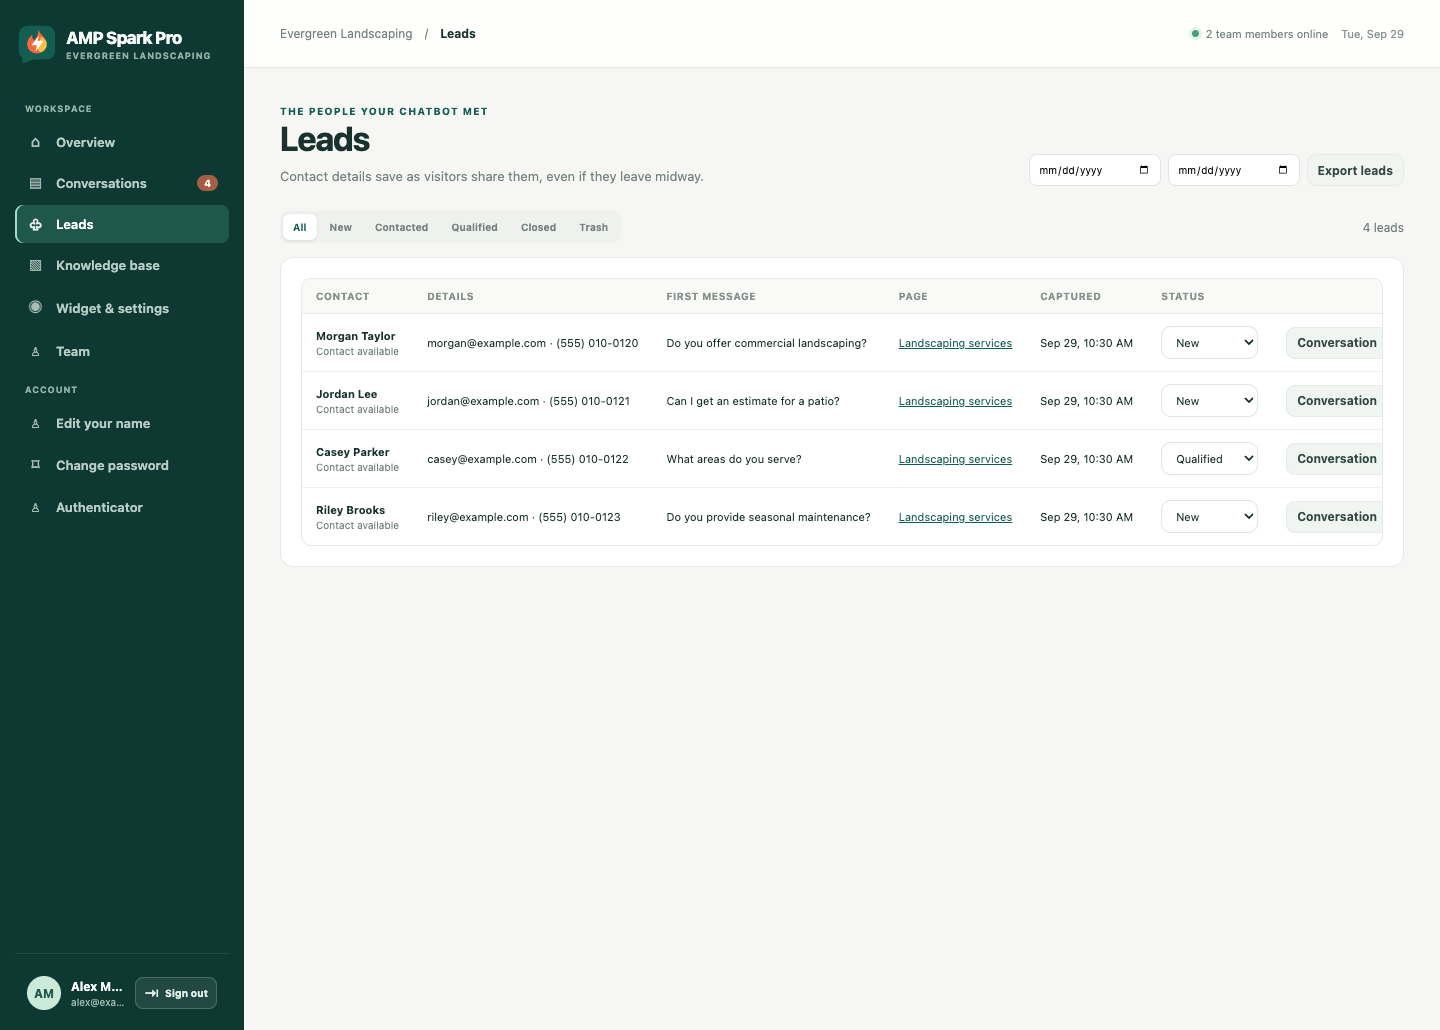The width and height of the screenshot is (1440, 1030).
Task: Click the CAPTURED column header
Action: [1070, 297]
